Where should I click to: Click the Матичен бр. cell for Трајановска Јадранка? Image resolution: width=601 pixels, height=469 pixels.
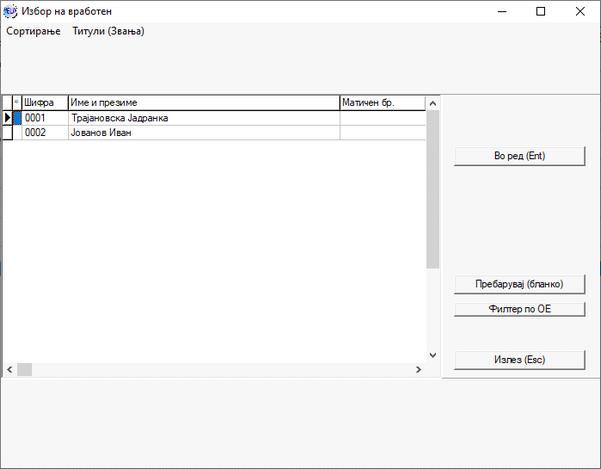pos(383,118)
